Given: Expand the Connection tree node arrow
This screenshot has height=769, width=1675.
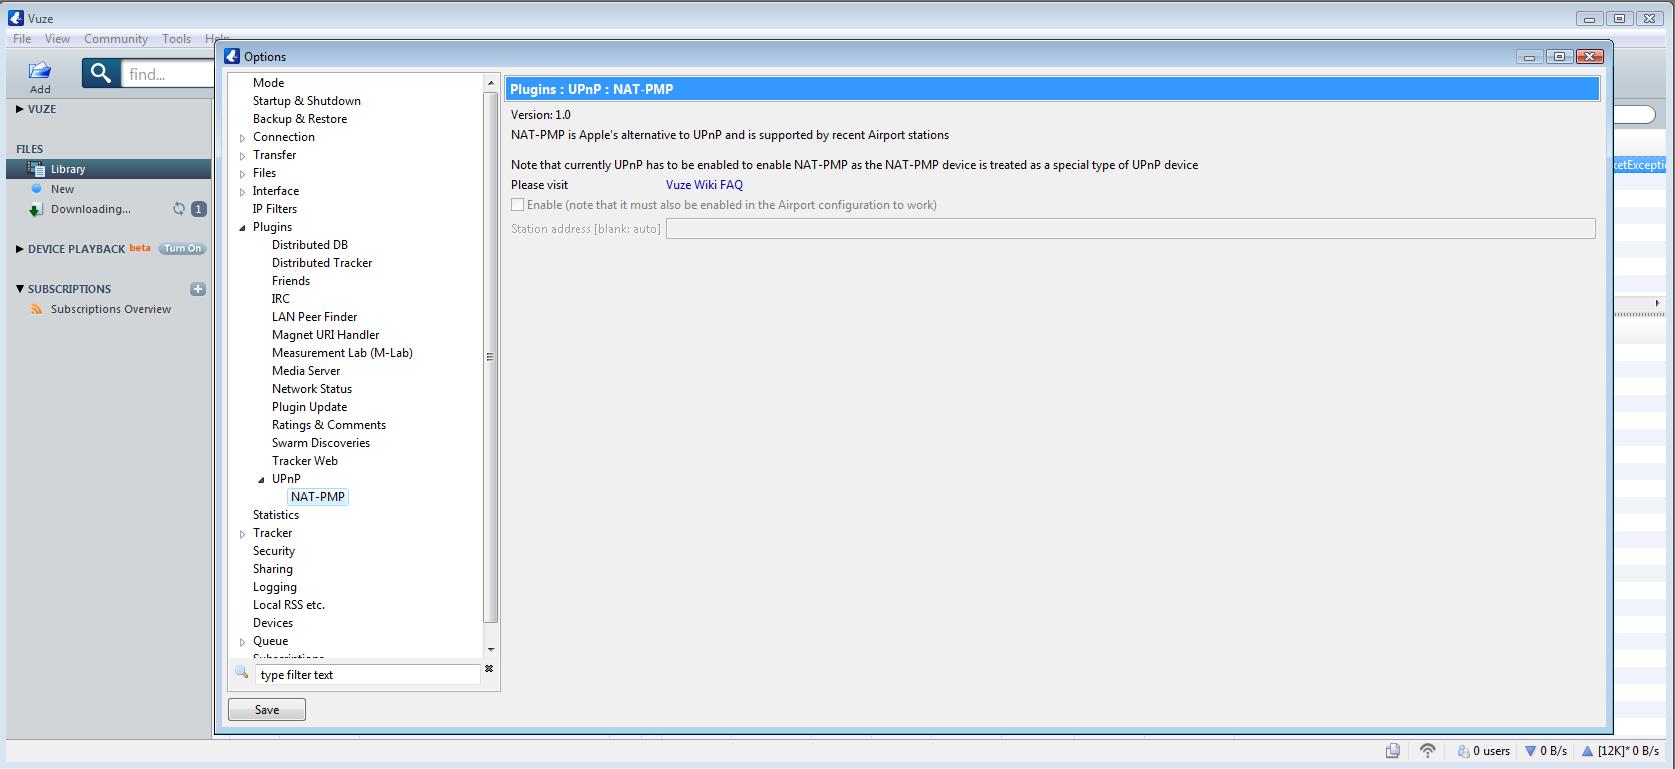Looking at the screenshot, I should (242, 138).
